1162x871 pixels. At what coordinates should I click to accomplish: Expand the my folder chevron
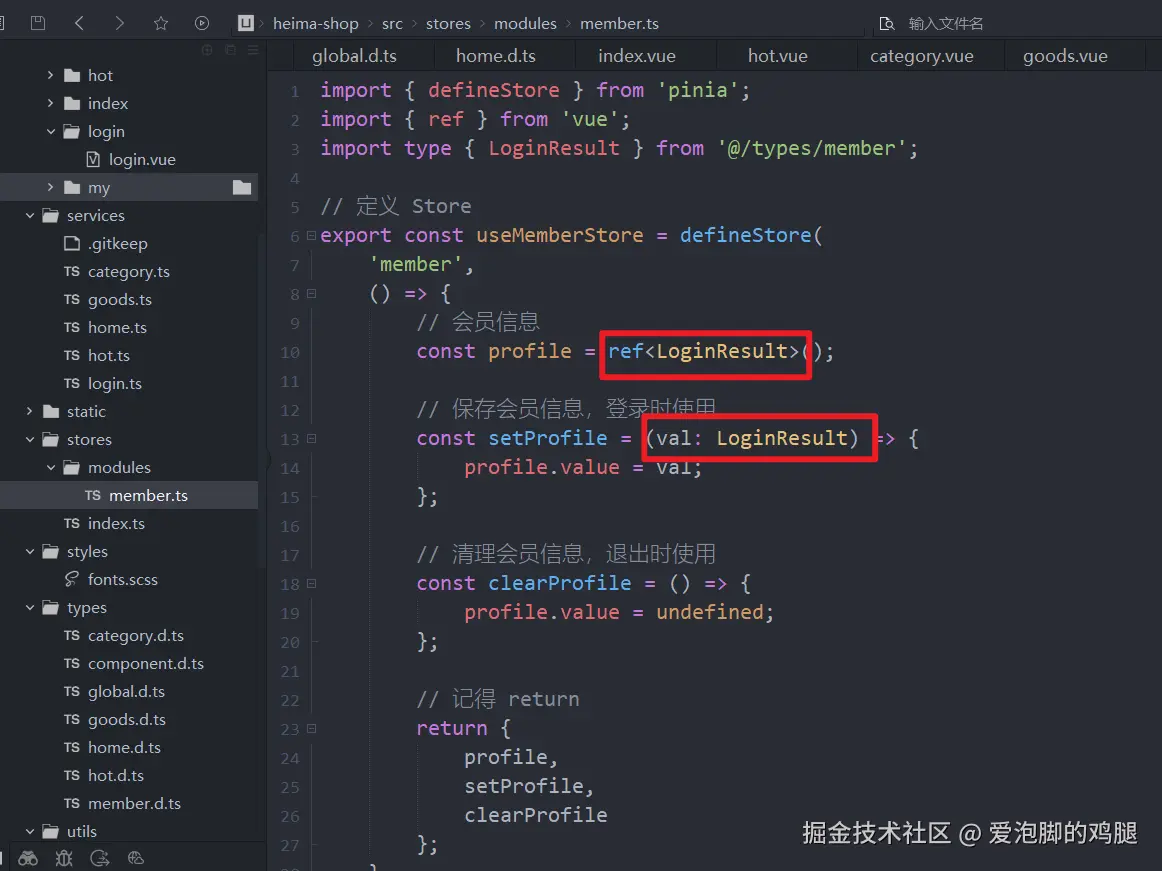50,188
